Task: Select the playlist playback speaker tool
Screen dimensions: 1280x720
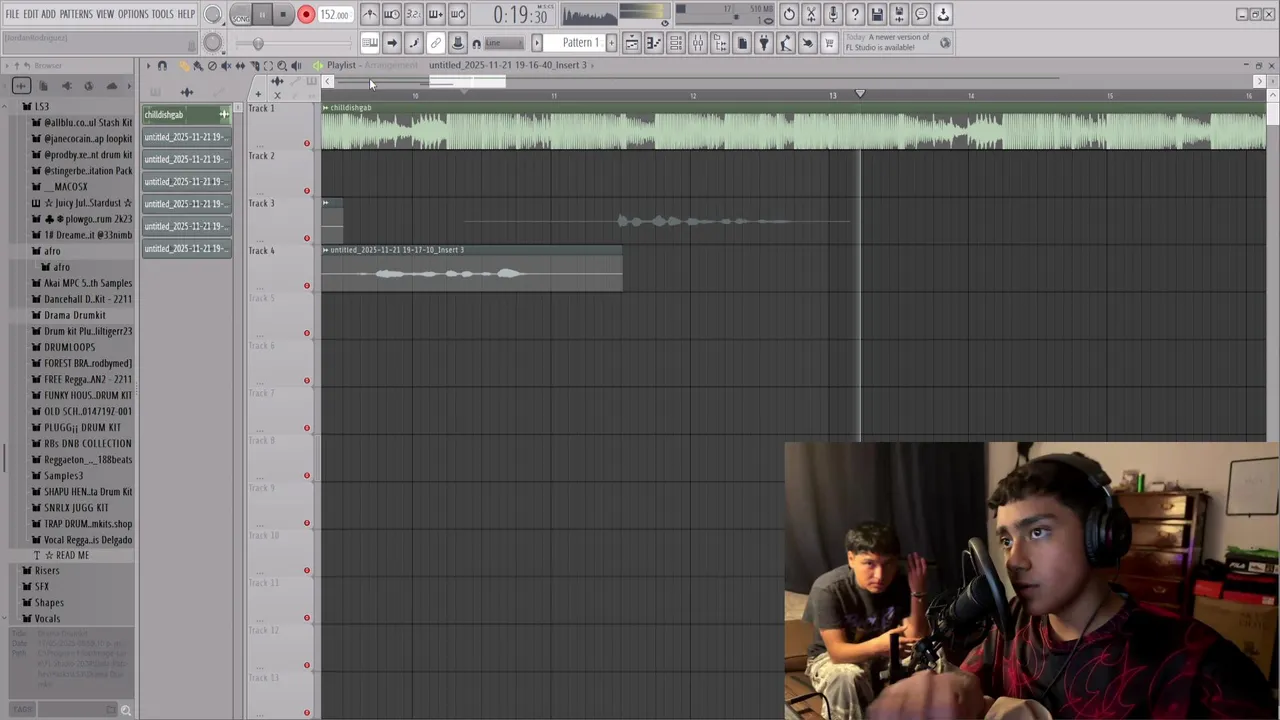Action: coord(296,66)
